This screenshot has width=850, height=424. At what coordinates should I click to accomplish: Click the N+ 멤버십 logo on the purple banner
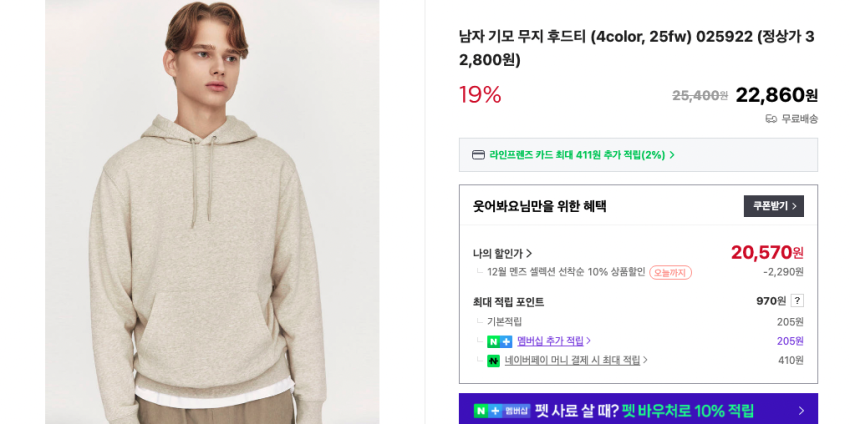pyautogui.click(x=502, y=411)
